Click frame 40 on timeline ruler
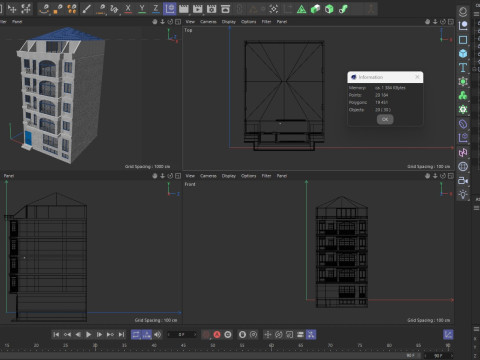This screenshot has height=360, width=480. [154, 346]
